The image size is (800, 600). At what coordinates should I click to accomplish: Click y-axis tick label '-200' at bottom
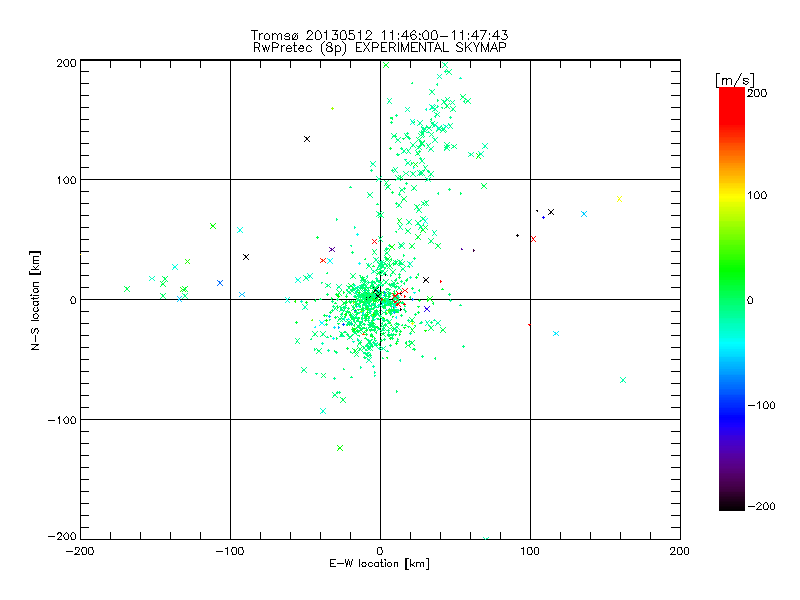62,537
